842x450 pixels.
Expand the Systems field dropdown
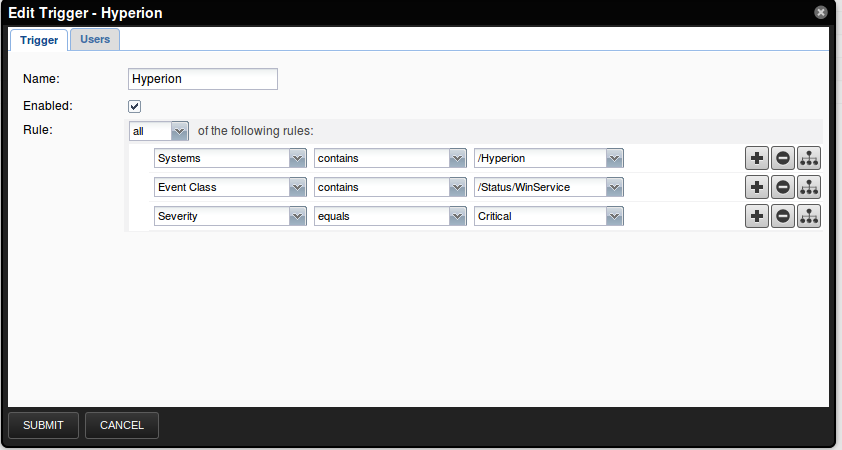tap(297, 158)
